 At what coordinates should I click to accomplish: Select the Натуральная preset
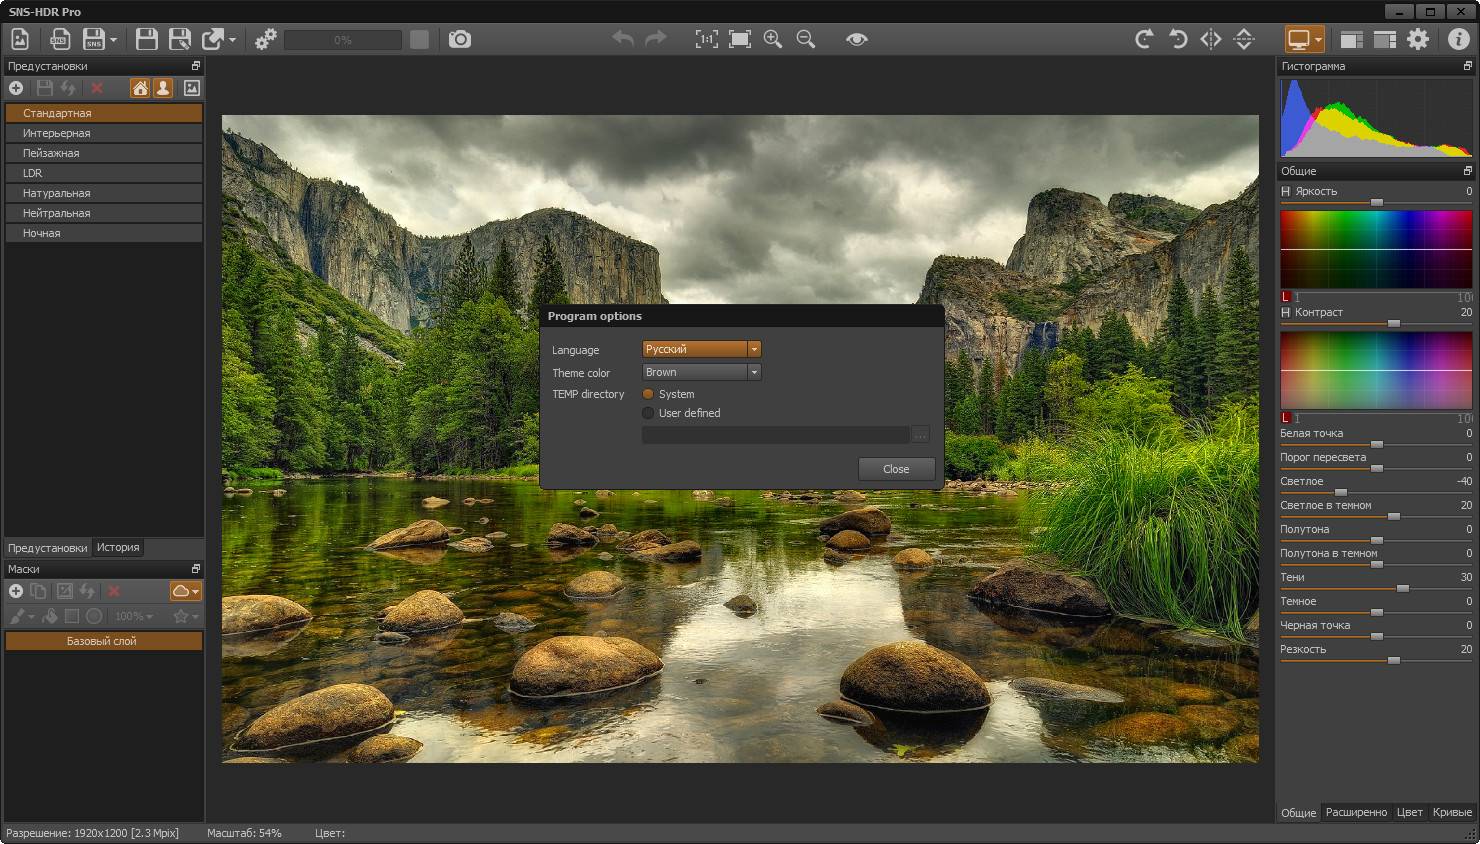(x=104, y=193)
